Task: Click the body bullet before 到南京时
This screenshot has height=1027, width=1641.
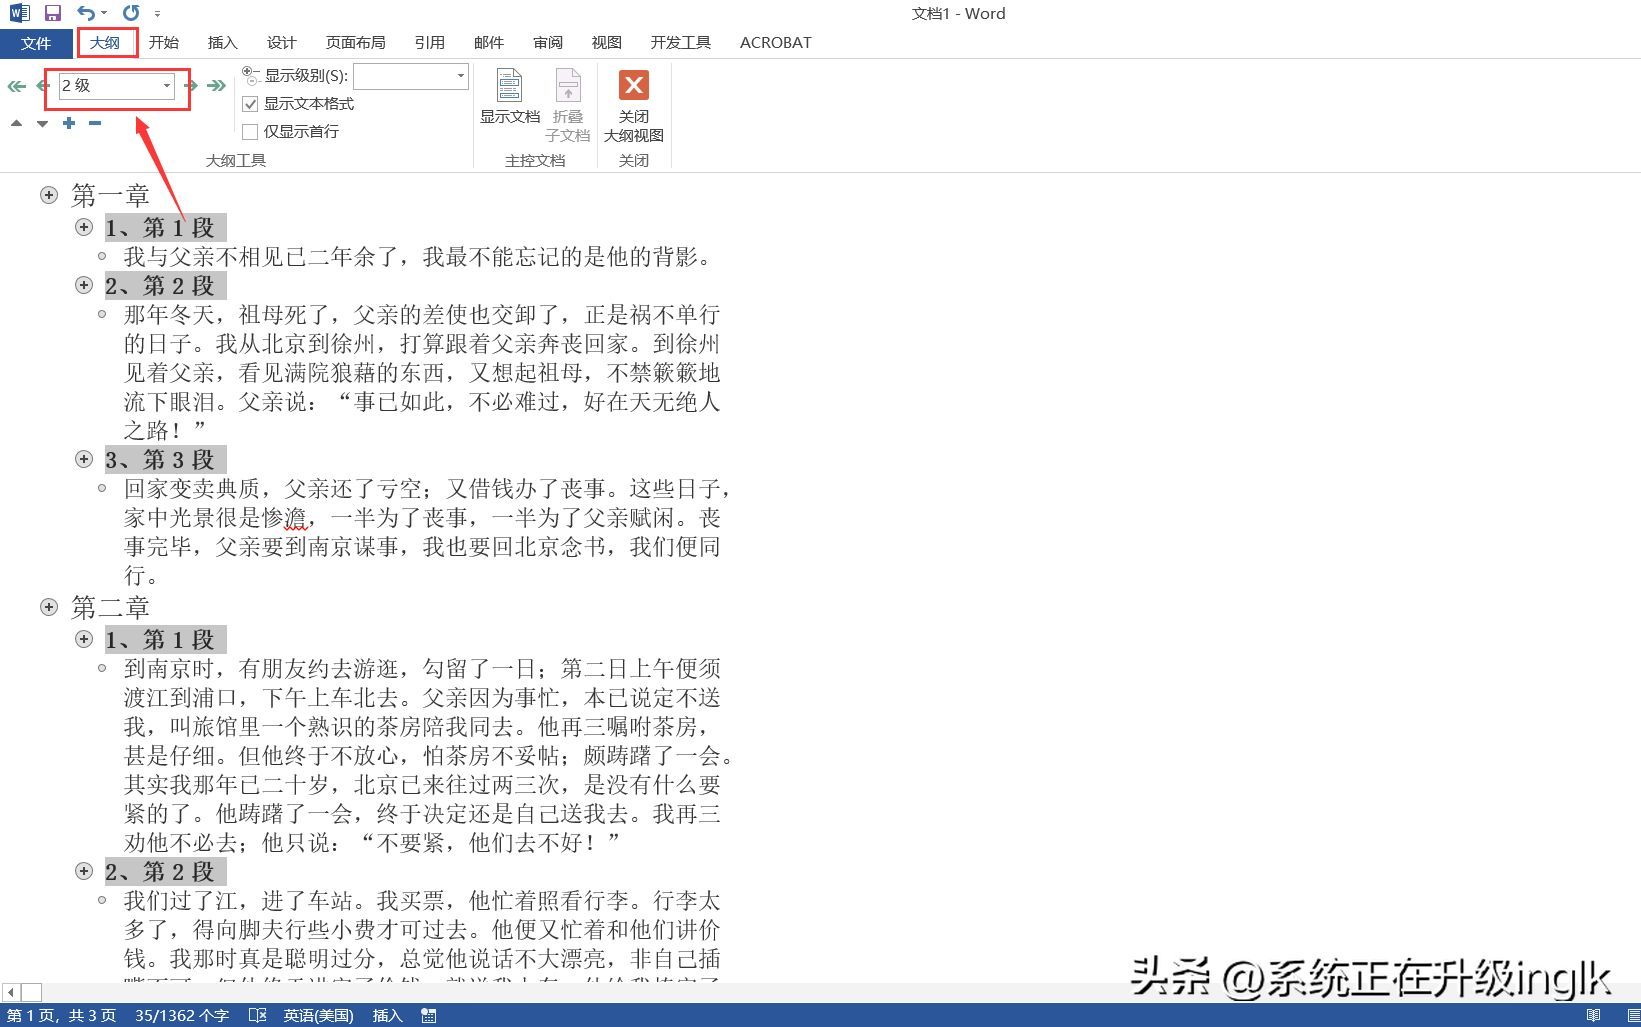Action: point(102,668)
